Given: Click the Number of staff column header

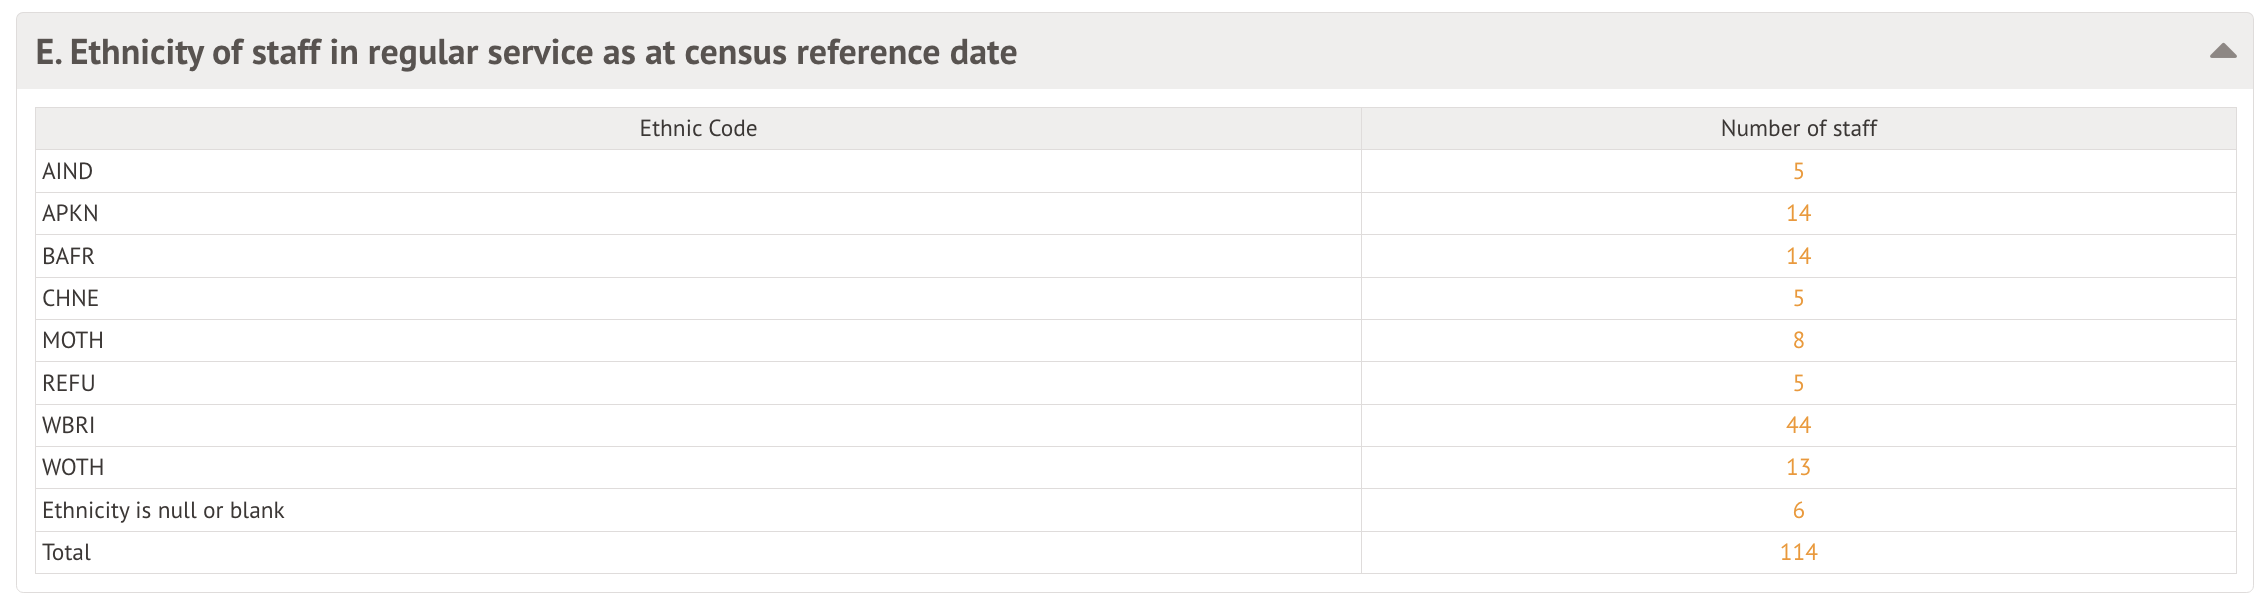Looking at the screenshot, I should (1798, 129).
